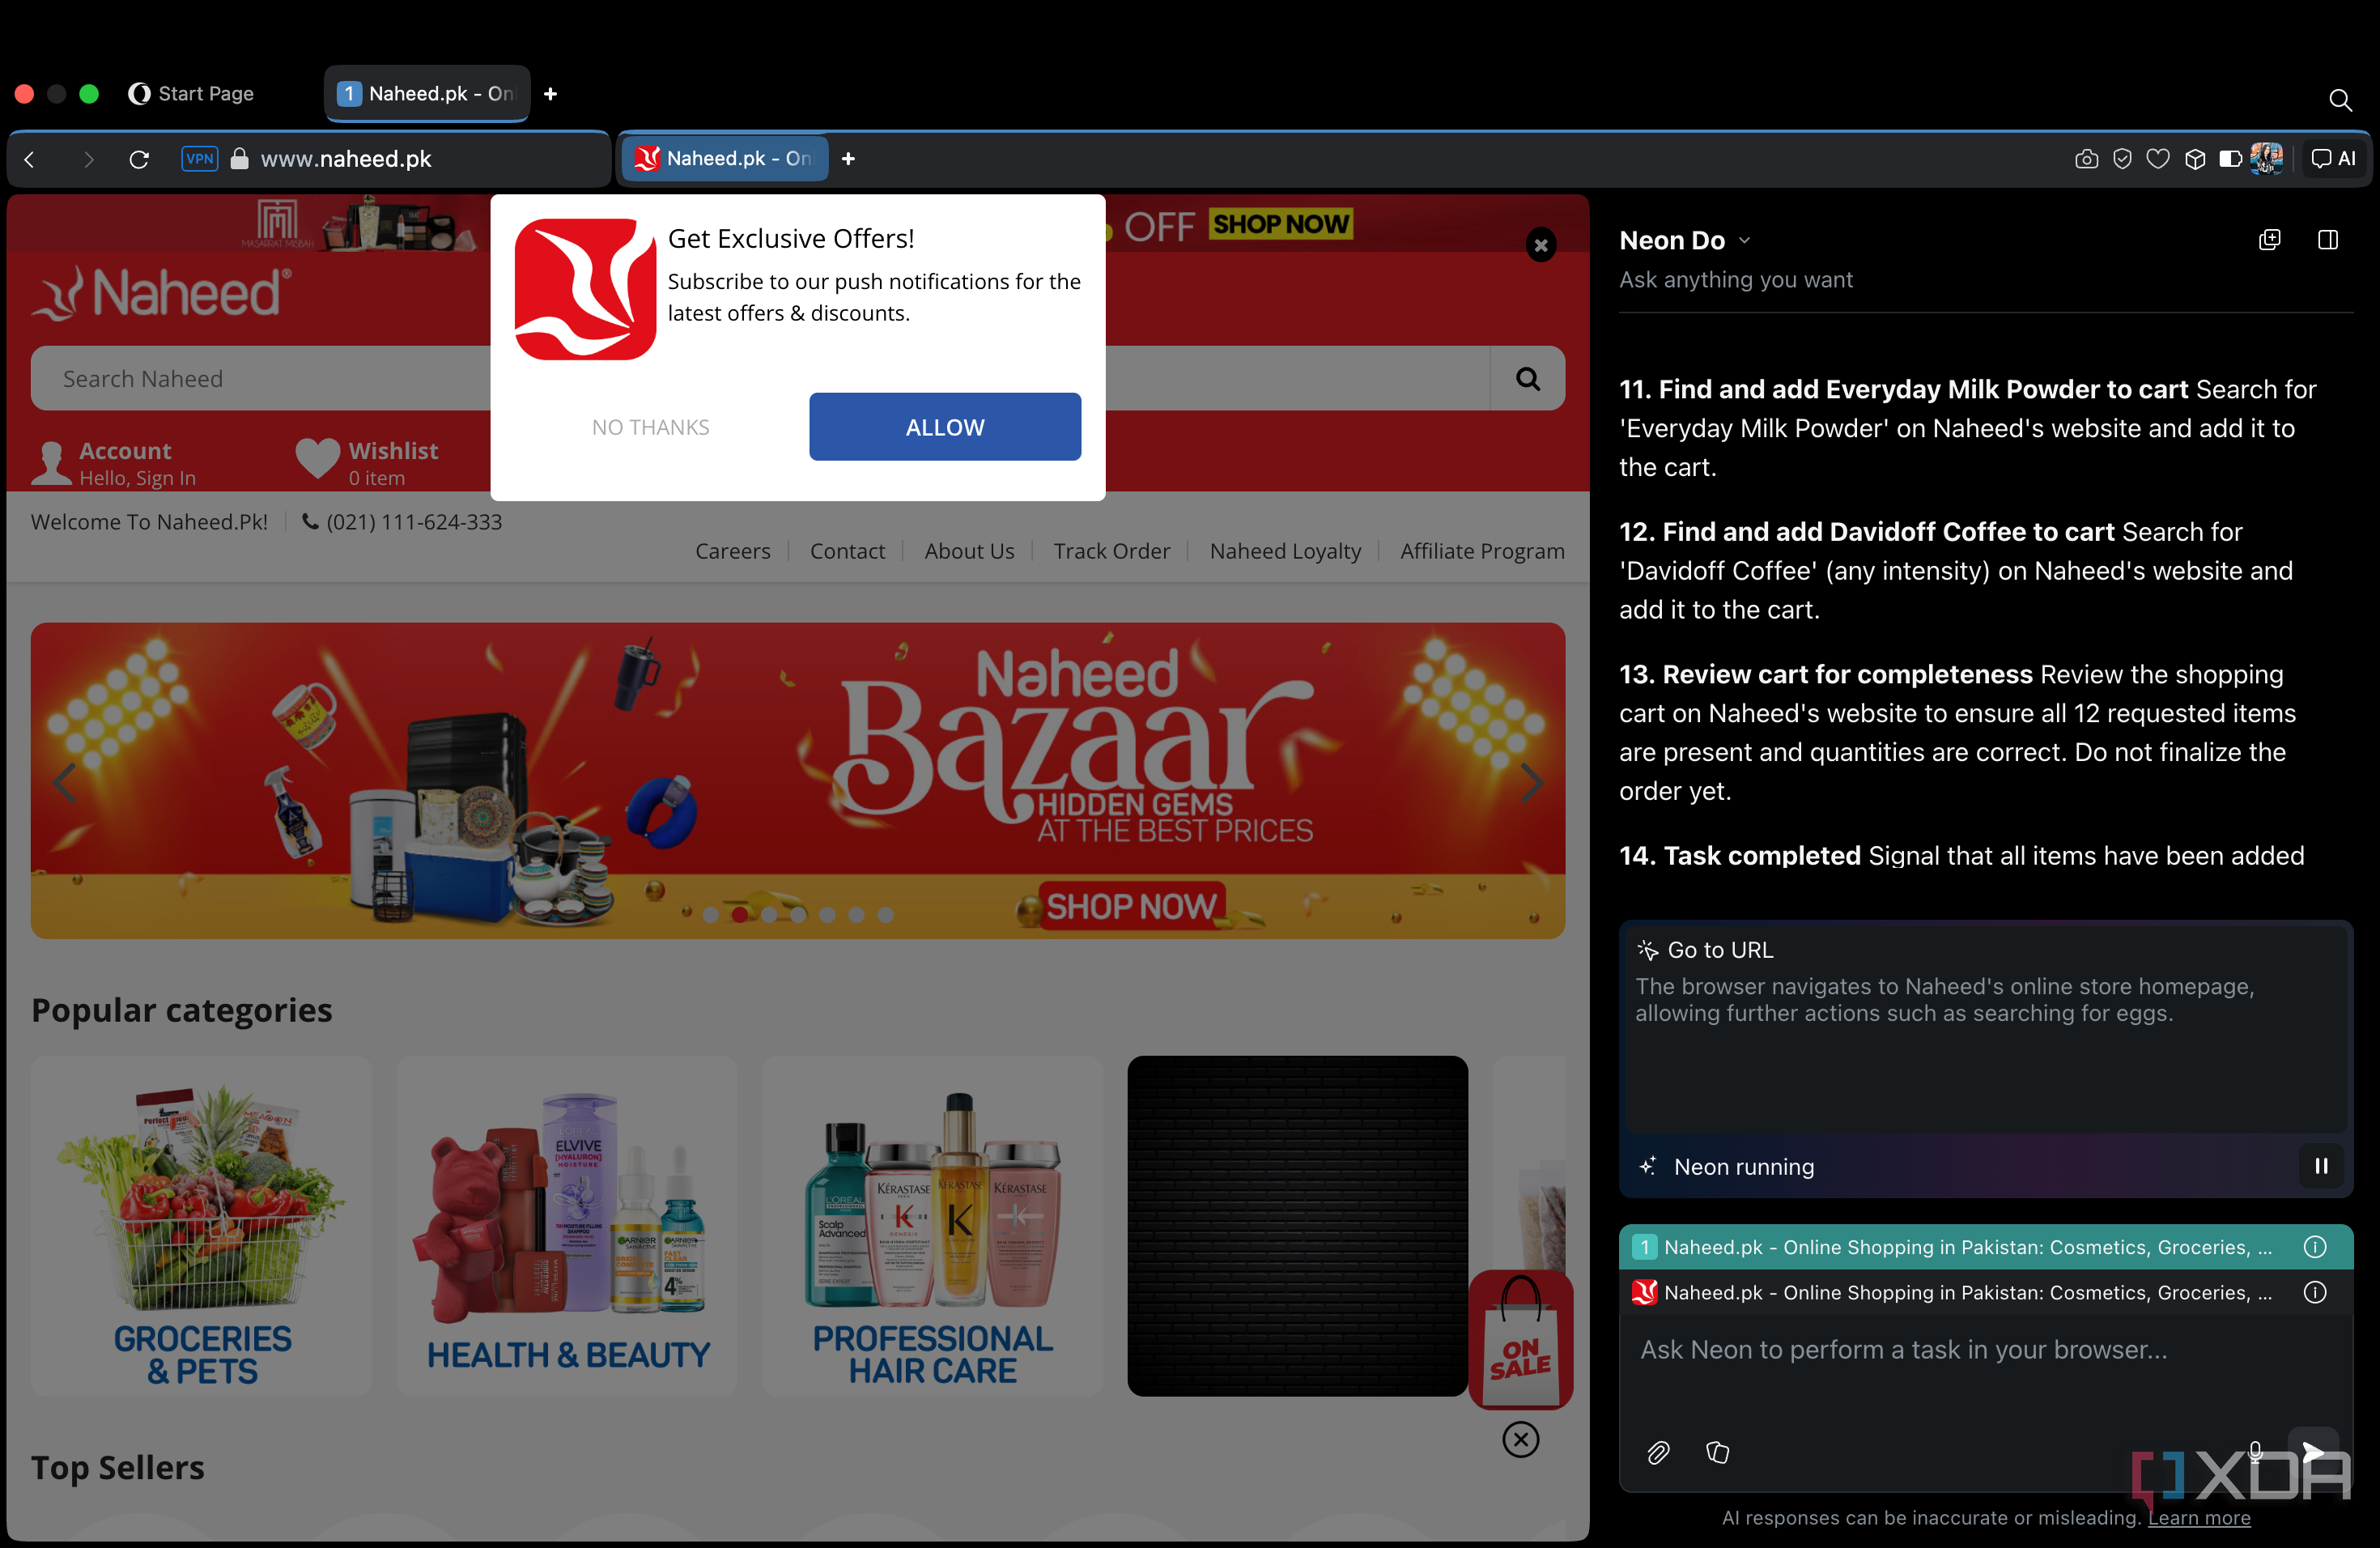
Task: Open Track Order page
Action: tap(1111, 551)
